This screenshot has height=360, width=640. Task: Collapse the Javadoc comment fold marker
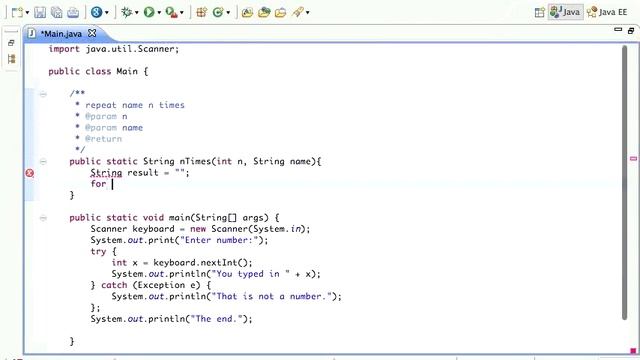pyautogui.click(x=43, y=94)
